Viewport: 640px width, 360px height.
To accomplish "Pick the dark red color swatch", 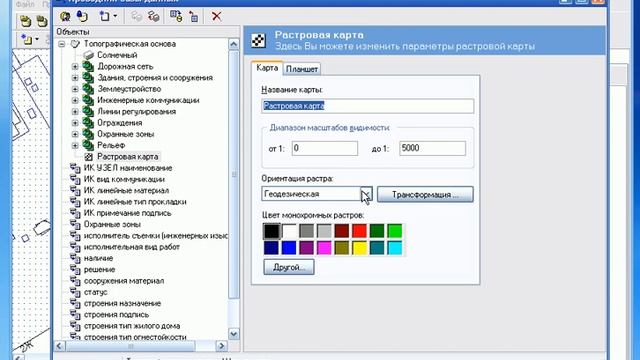I will (342, 231).
